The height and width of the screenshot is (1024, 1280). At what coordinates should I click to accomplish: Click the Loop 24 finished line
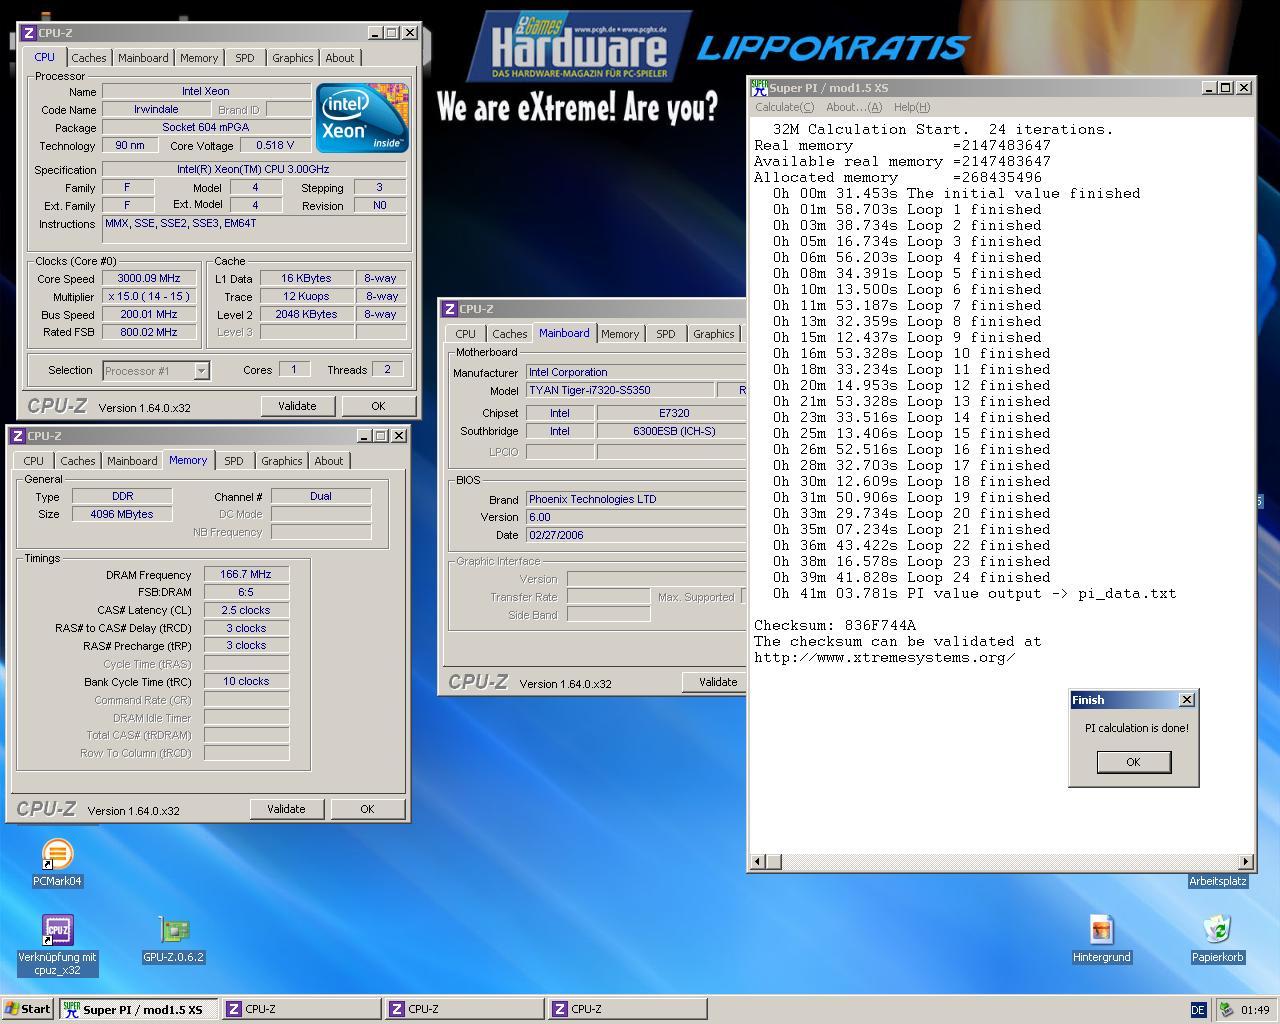click(x=911, y=578)
